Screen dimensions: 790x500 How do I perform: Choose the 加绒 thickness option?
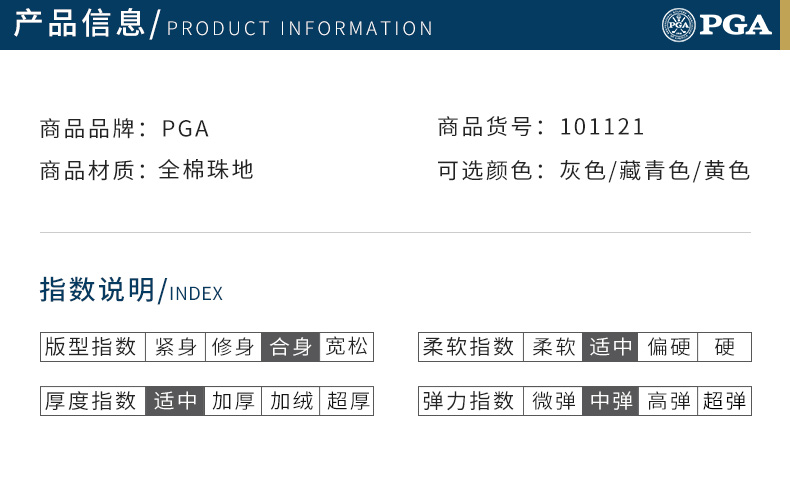coord(291,401)
